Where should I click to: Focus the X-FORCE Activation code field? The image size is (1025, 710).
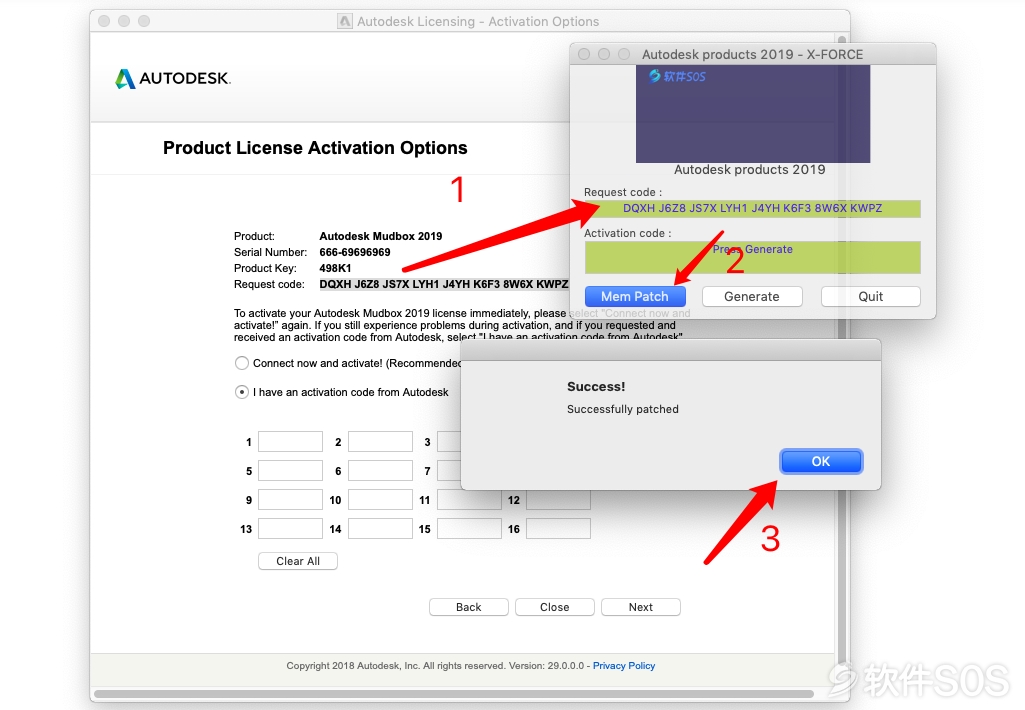pyautogui.click(x=752, y=258)
